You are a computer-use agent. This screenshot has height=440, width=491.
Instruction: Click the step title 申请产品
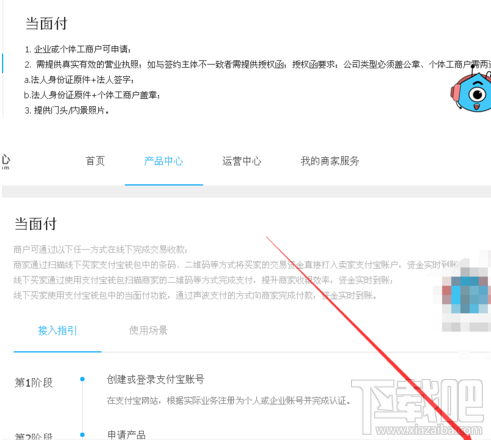pos(126,435)
